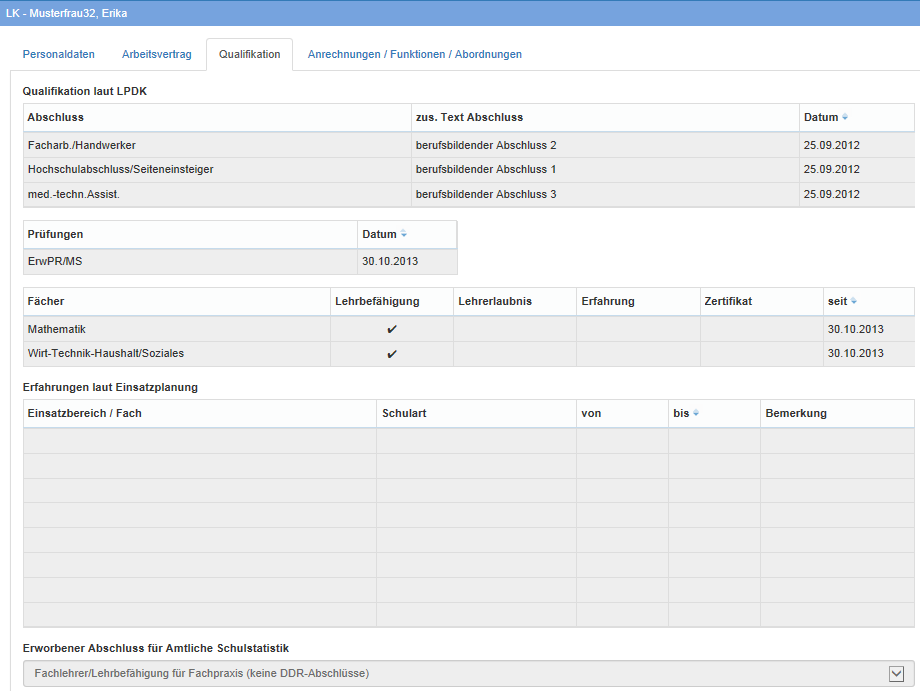Image resolution: width=920 pixels, height=691 pixels.
Task: Toggle Lehrbefähigung checkmark for Wirt-Technik-Haushalt/Soziales
Action: (392, 354)
